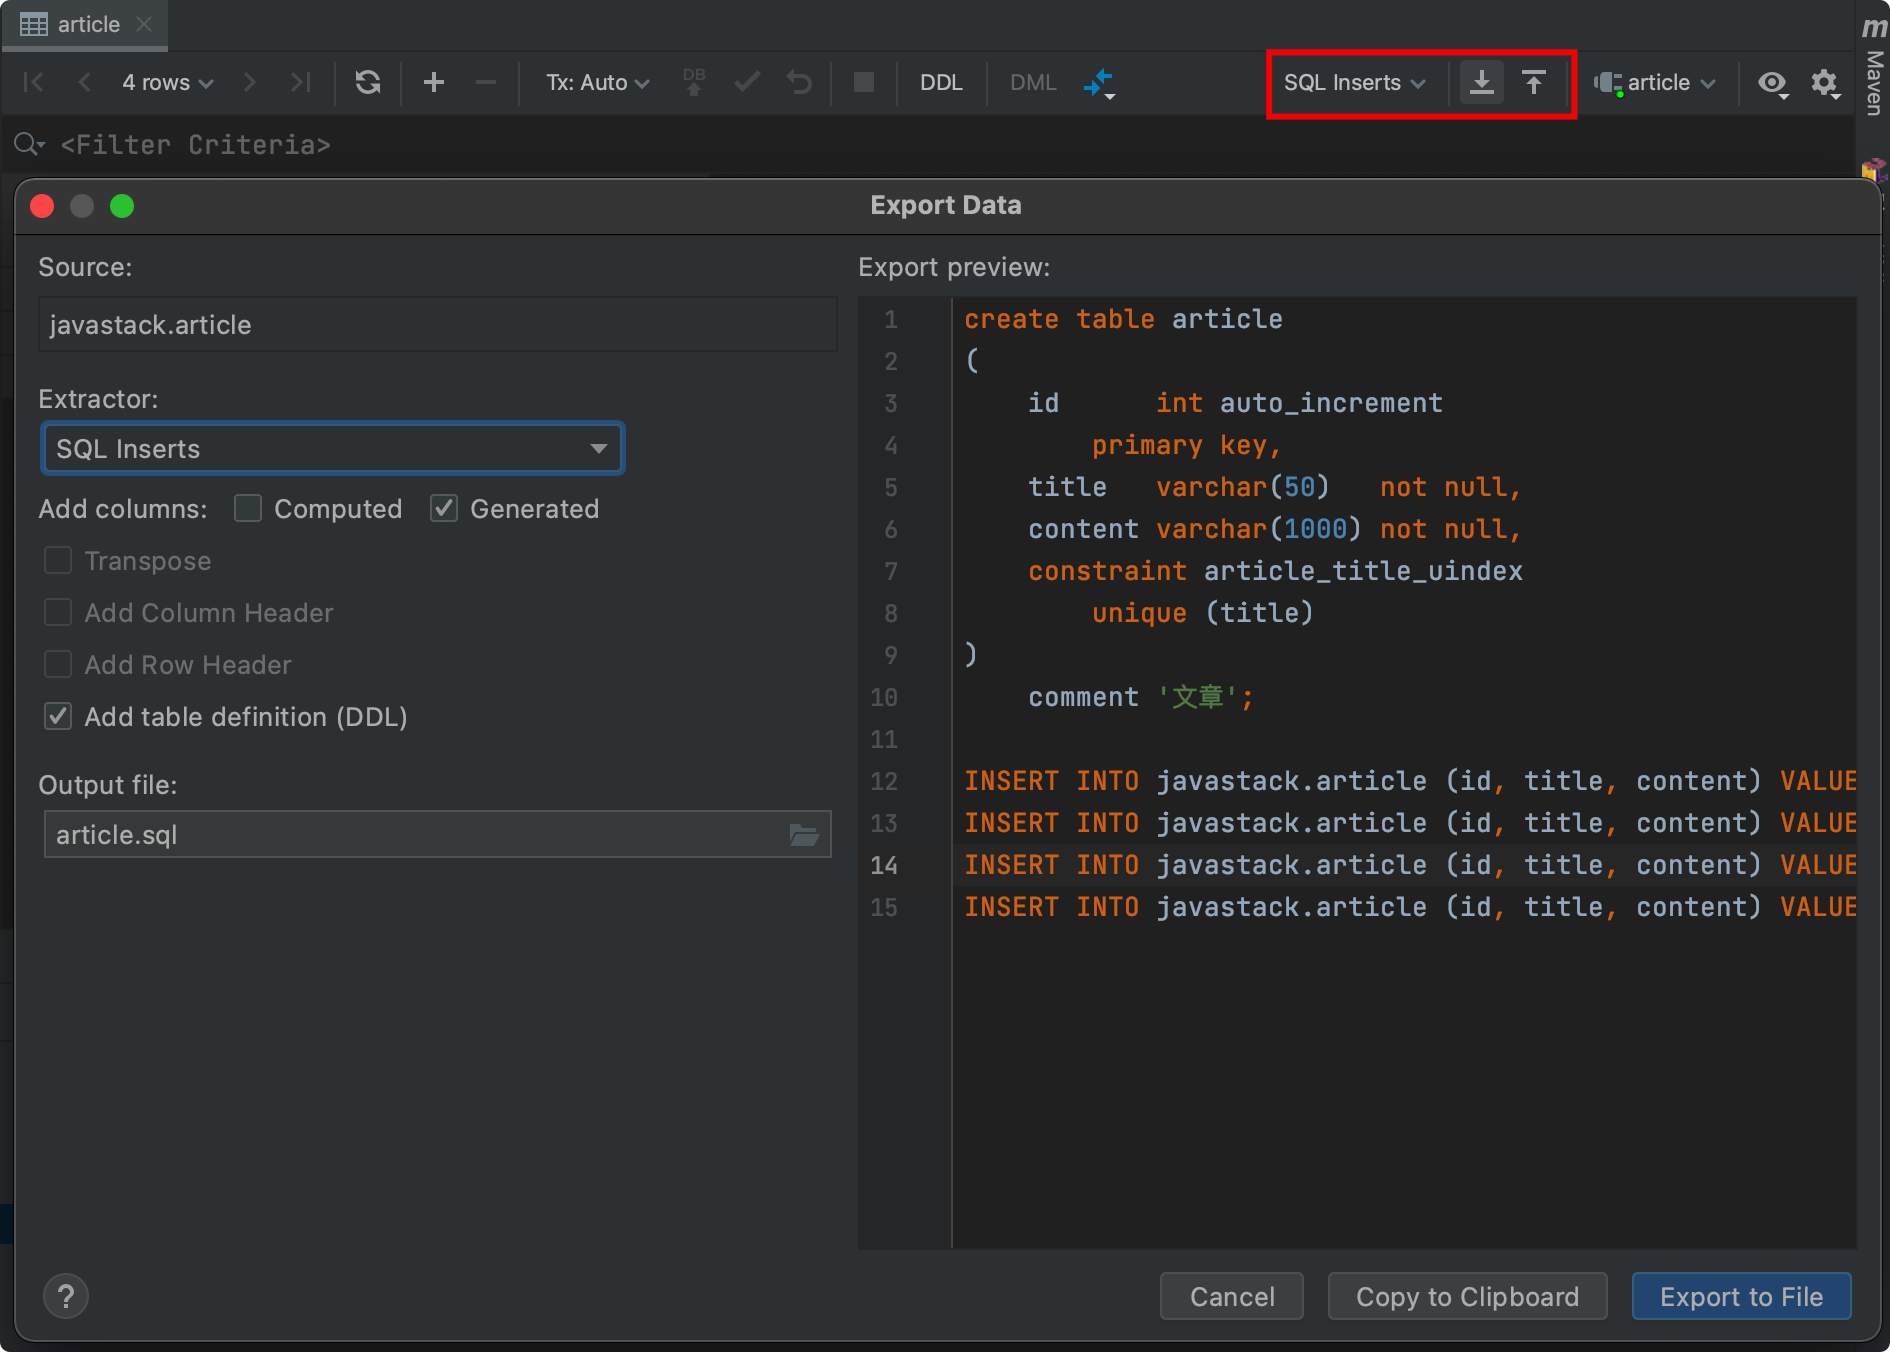Click the Source javastack.article field
Image resolution: width=1890 pixels, height=1352 pixels.
[437, 325]
